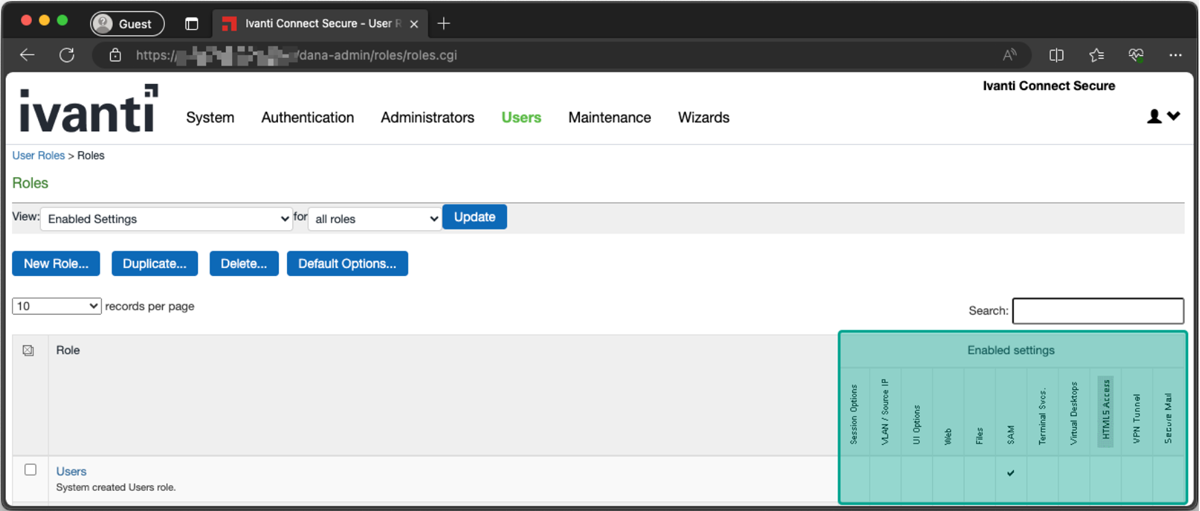Image resolution: width=1200 pixels, height=511 pixels.
Task: Click the User Roles breadcrumb link
Action: pos(38,156)
